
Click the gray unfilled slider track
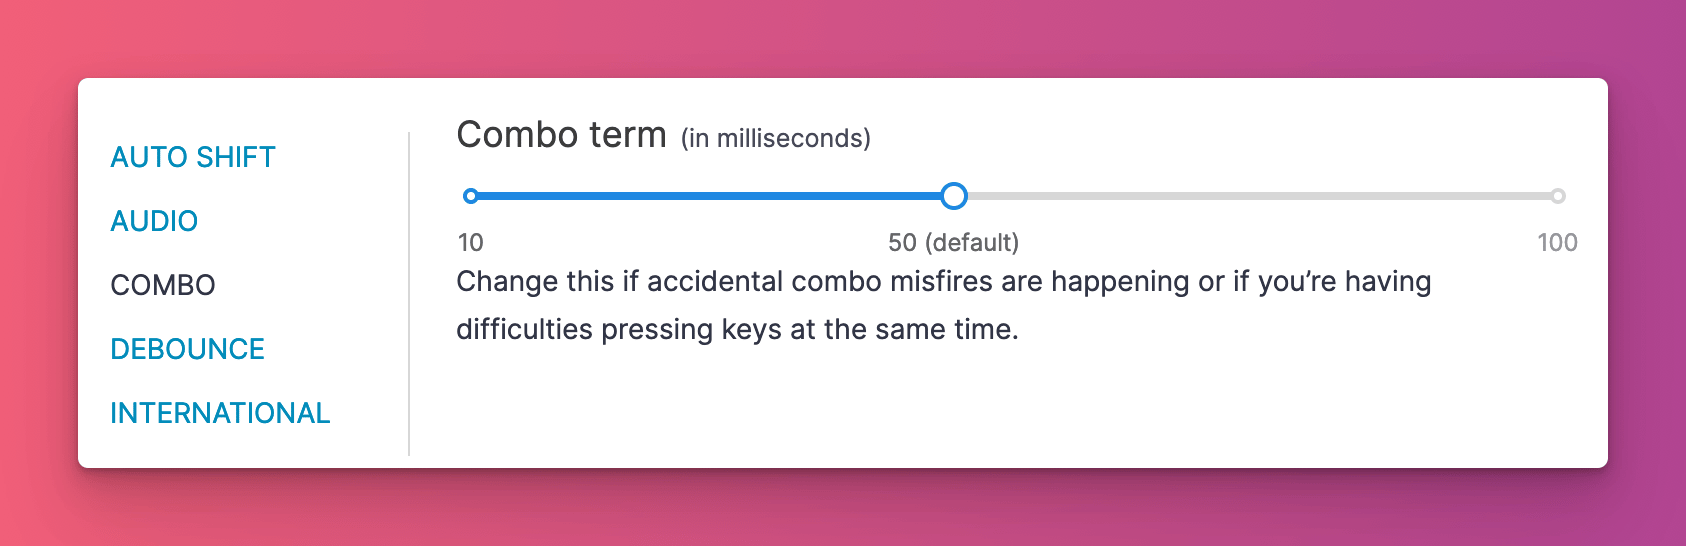1250,196
